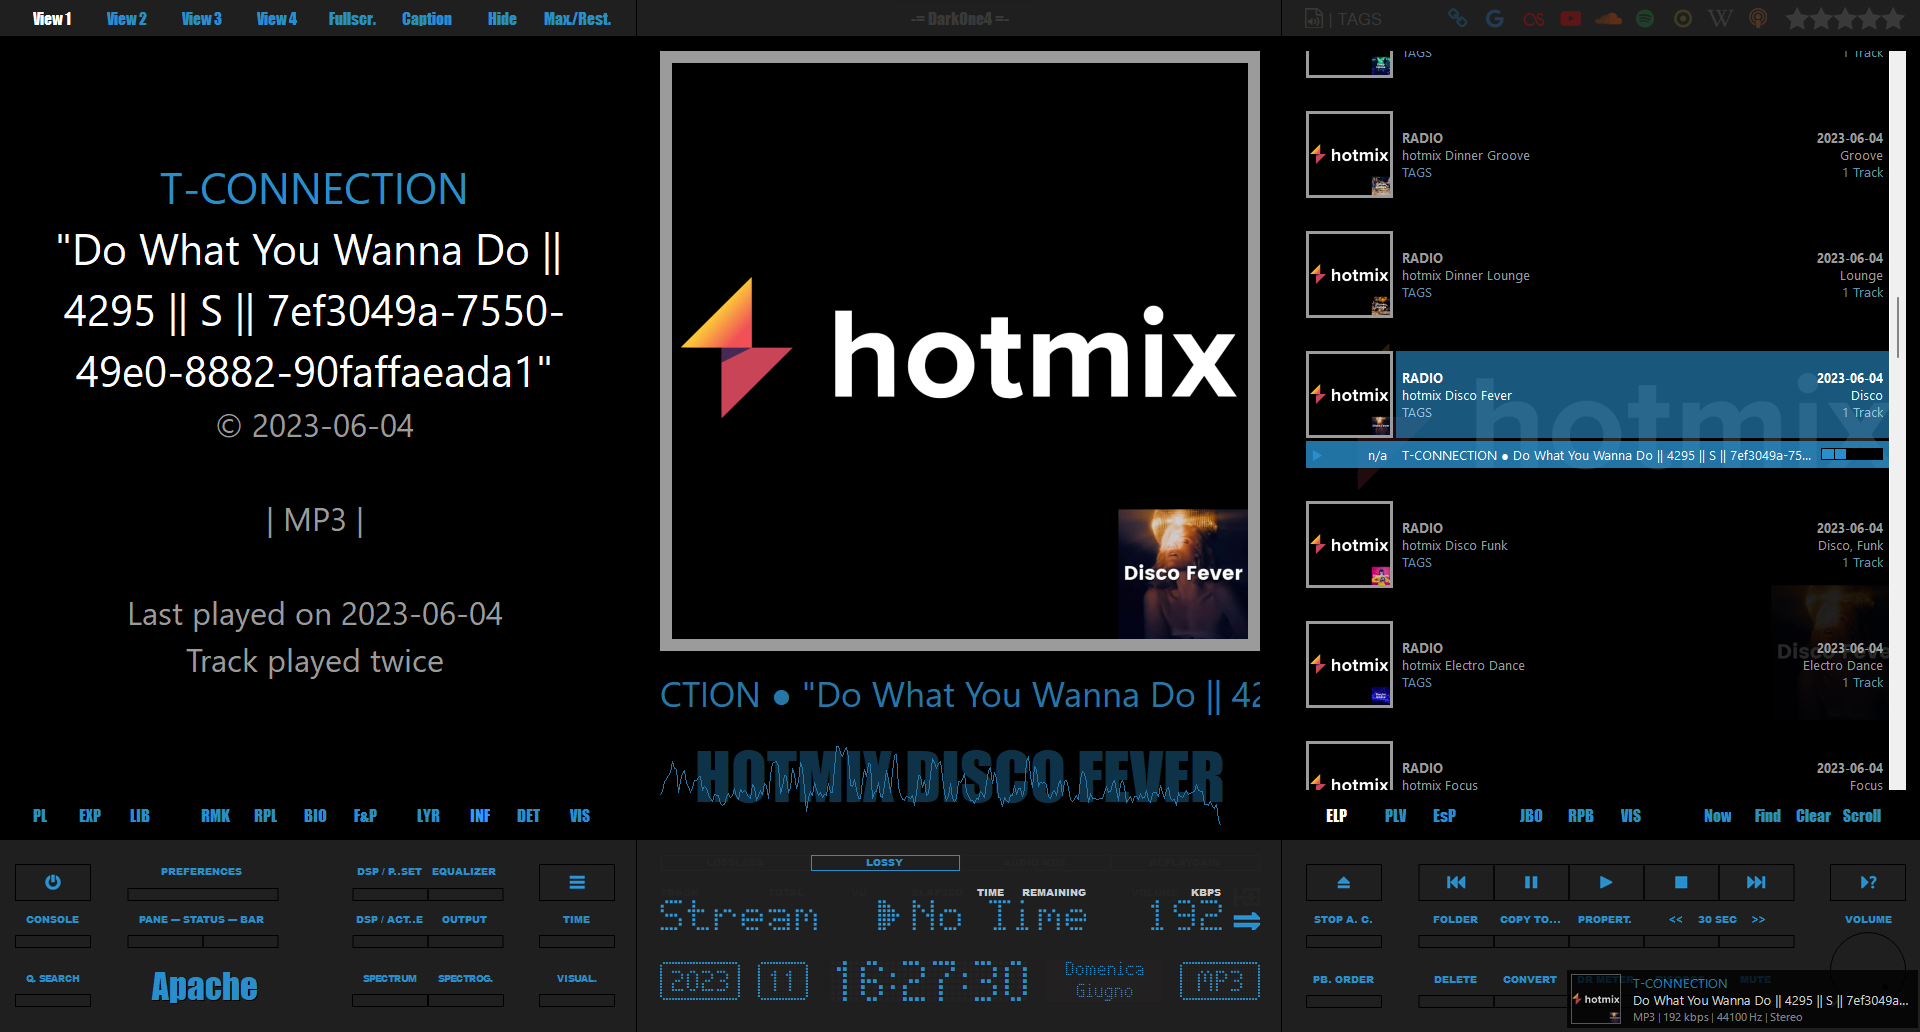This screenshot has height=1032, width=1920.
Task: Rate the track five stars
Action: [1892, 18]
